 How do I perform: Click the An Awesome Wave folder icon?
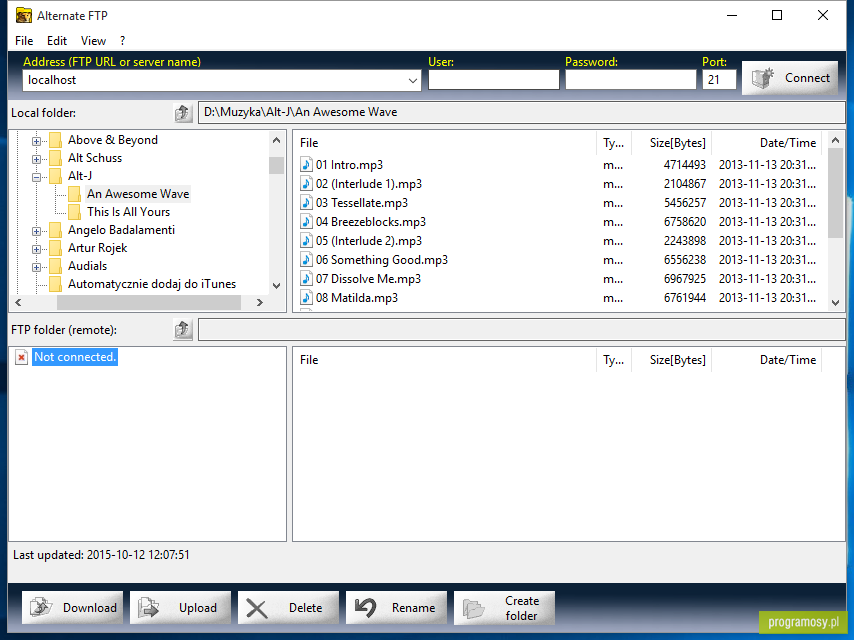(75, 194)
